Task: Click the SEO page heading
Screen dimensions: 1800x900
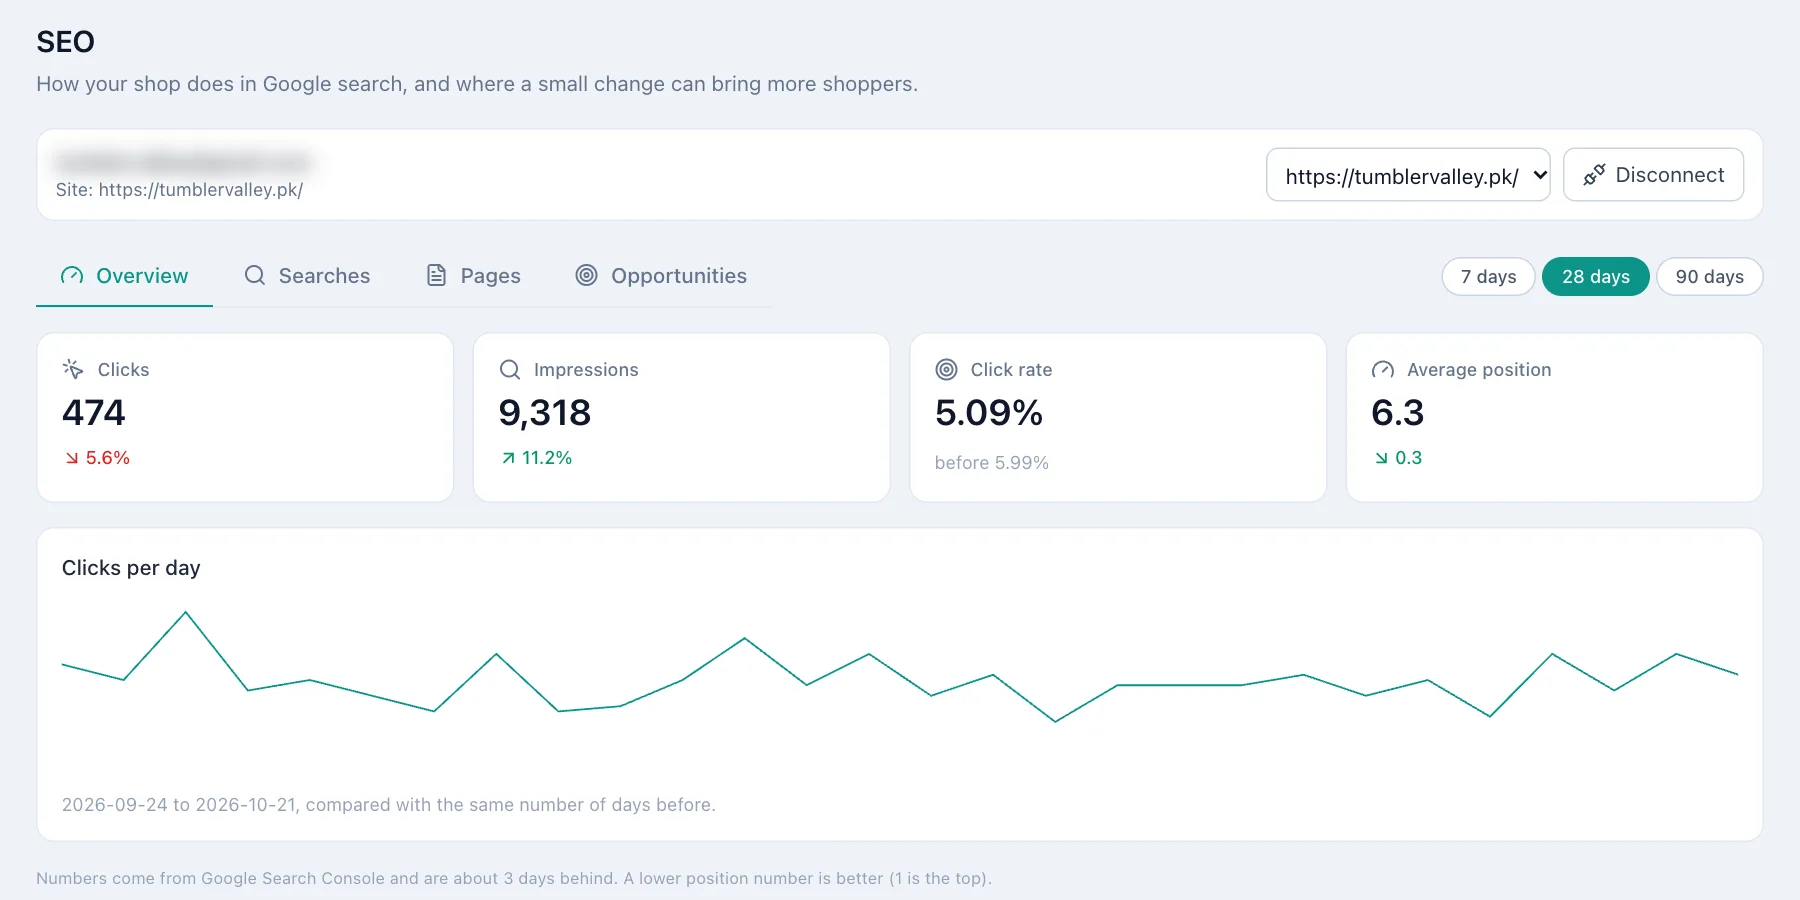Action: (66, 42)
